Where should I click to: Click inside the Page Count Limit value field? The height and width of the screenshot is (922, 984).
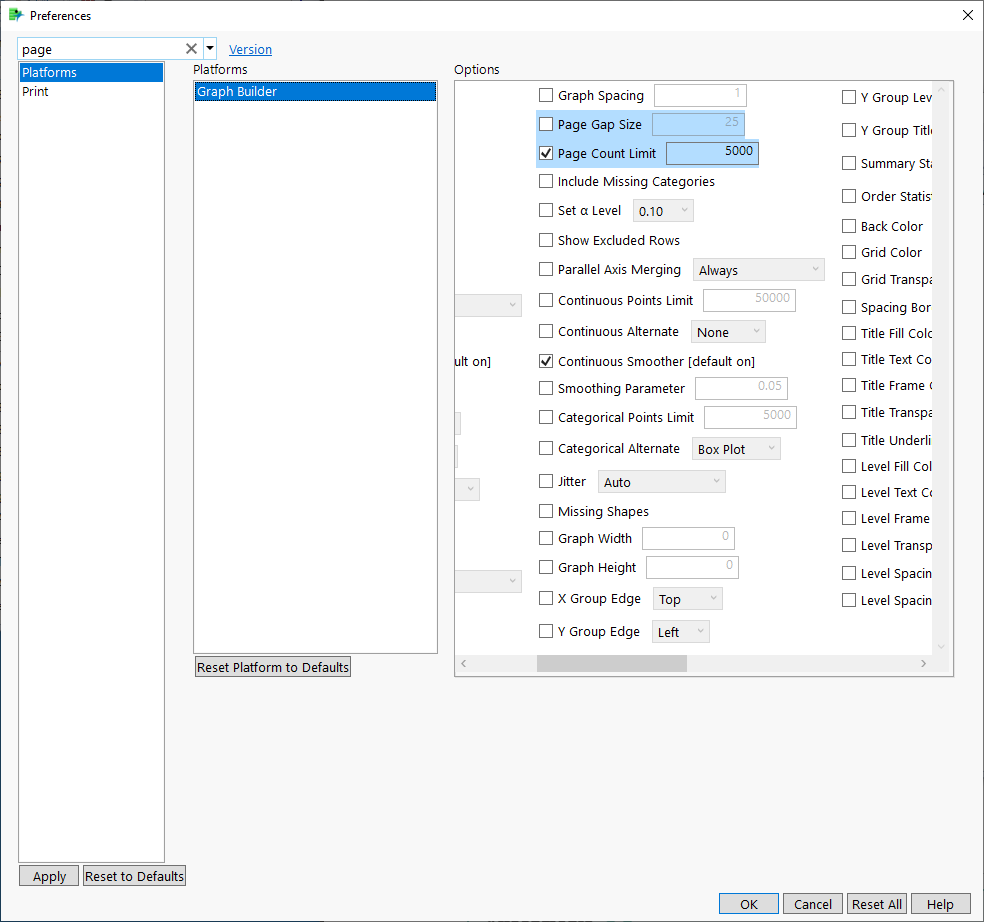point(711,153)
